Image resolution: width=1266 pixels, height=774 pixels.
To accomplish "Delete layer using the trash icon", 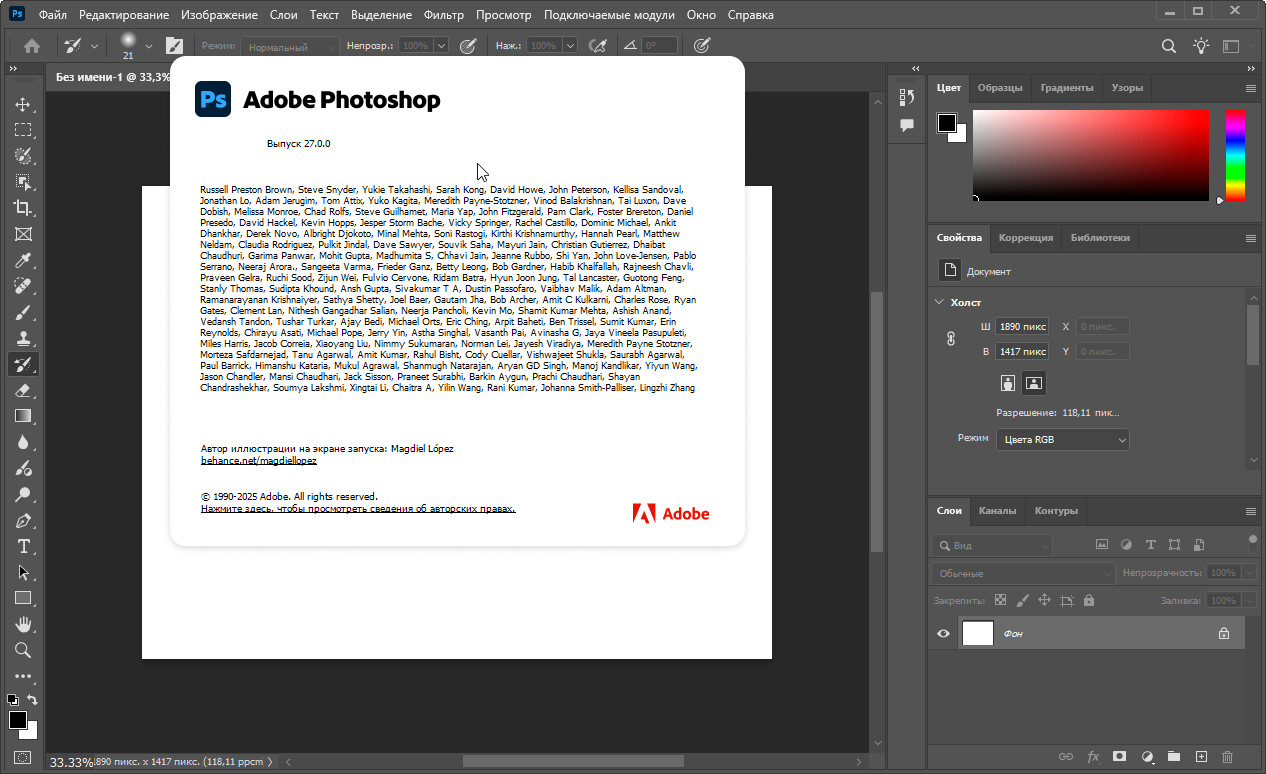I will (x=1228, y=757).
